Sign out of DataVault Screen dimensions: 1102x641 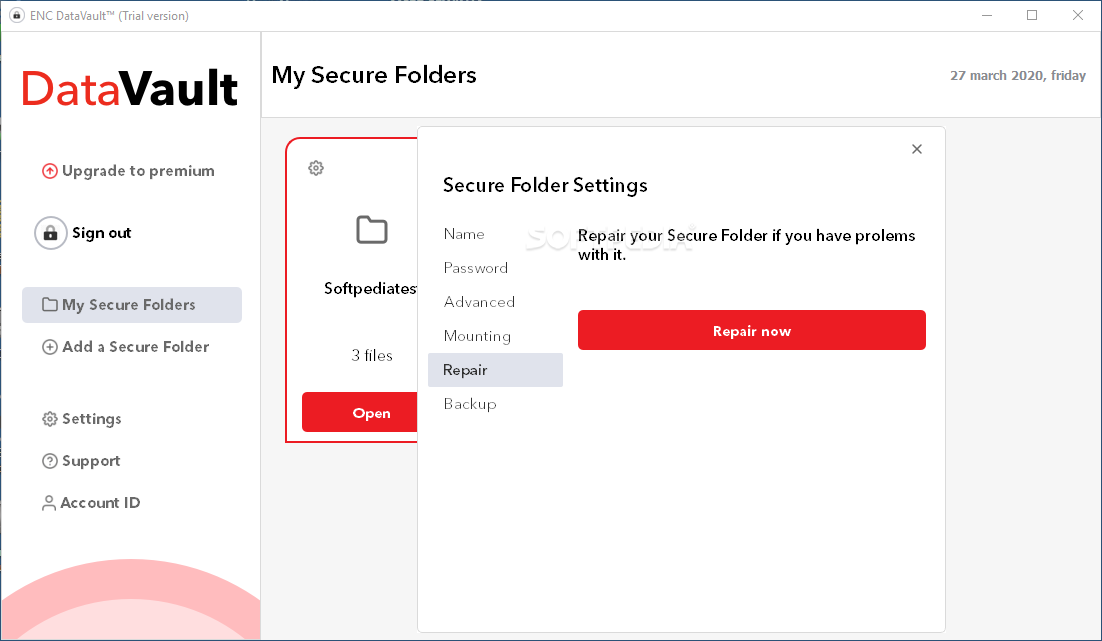point(102,233)
